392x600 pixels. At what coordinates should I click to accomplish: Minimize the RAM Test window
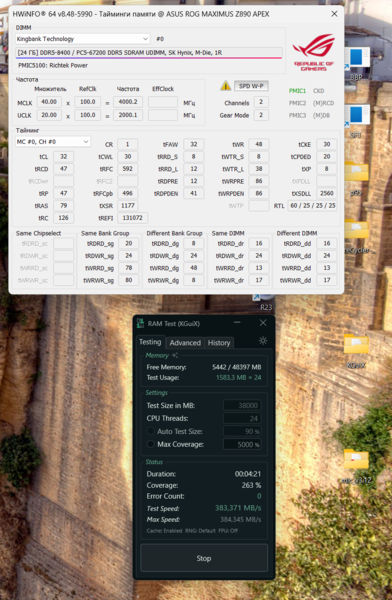click(237, 323)
